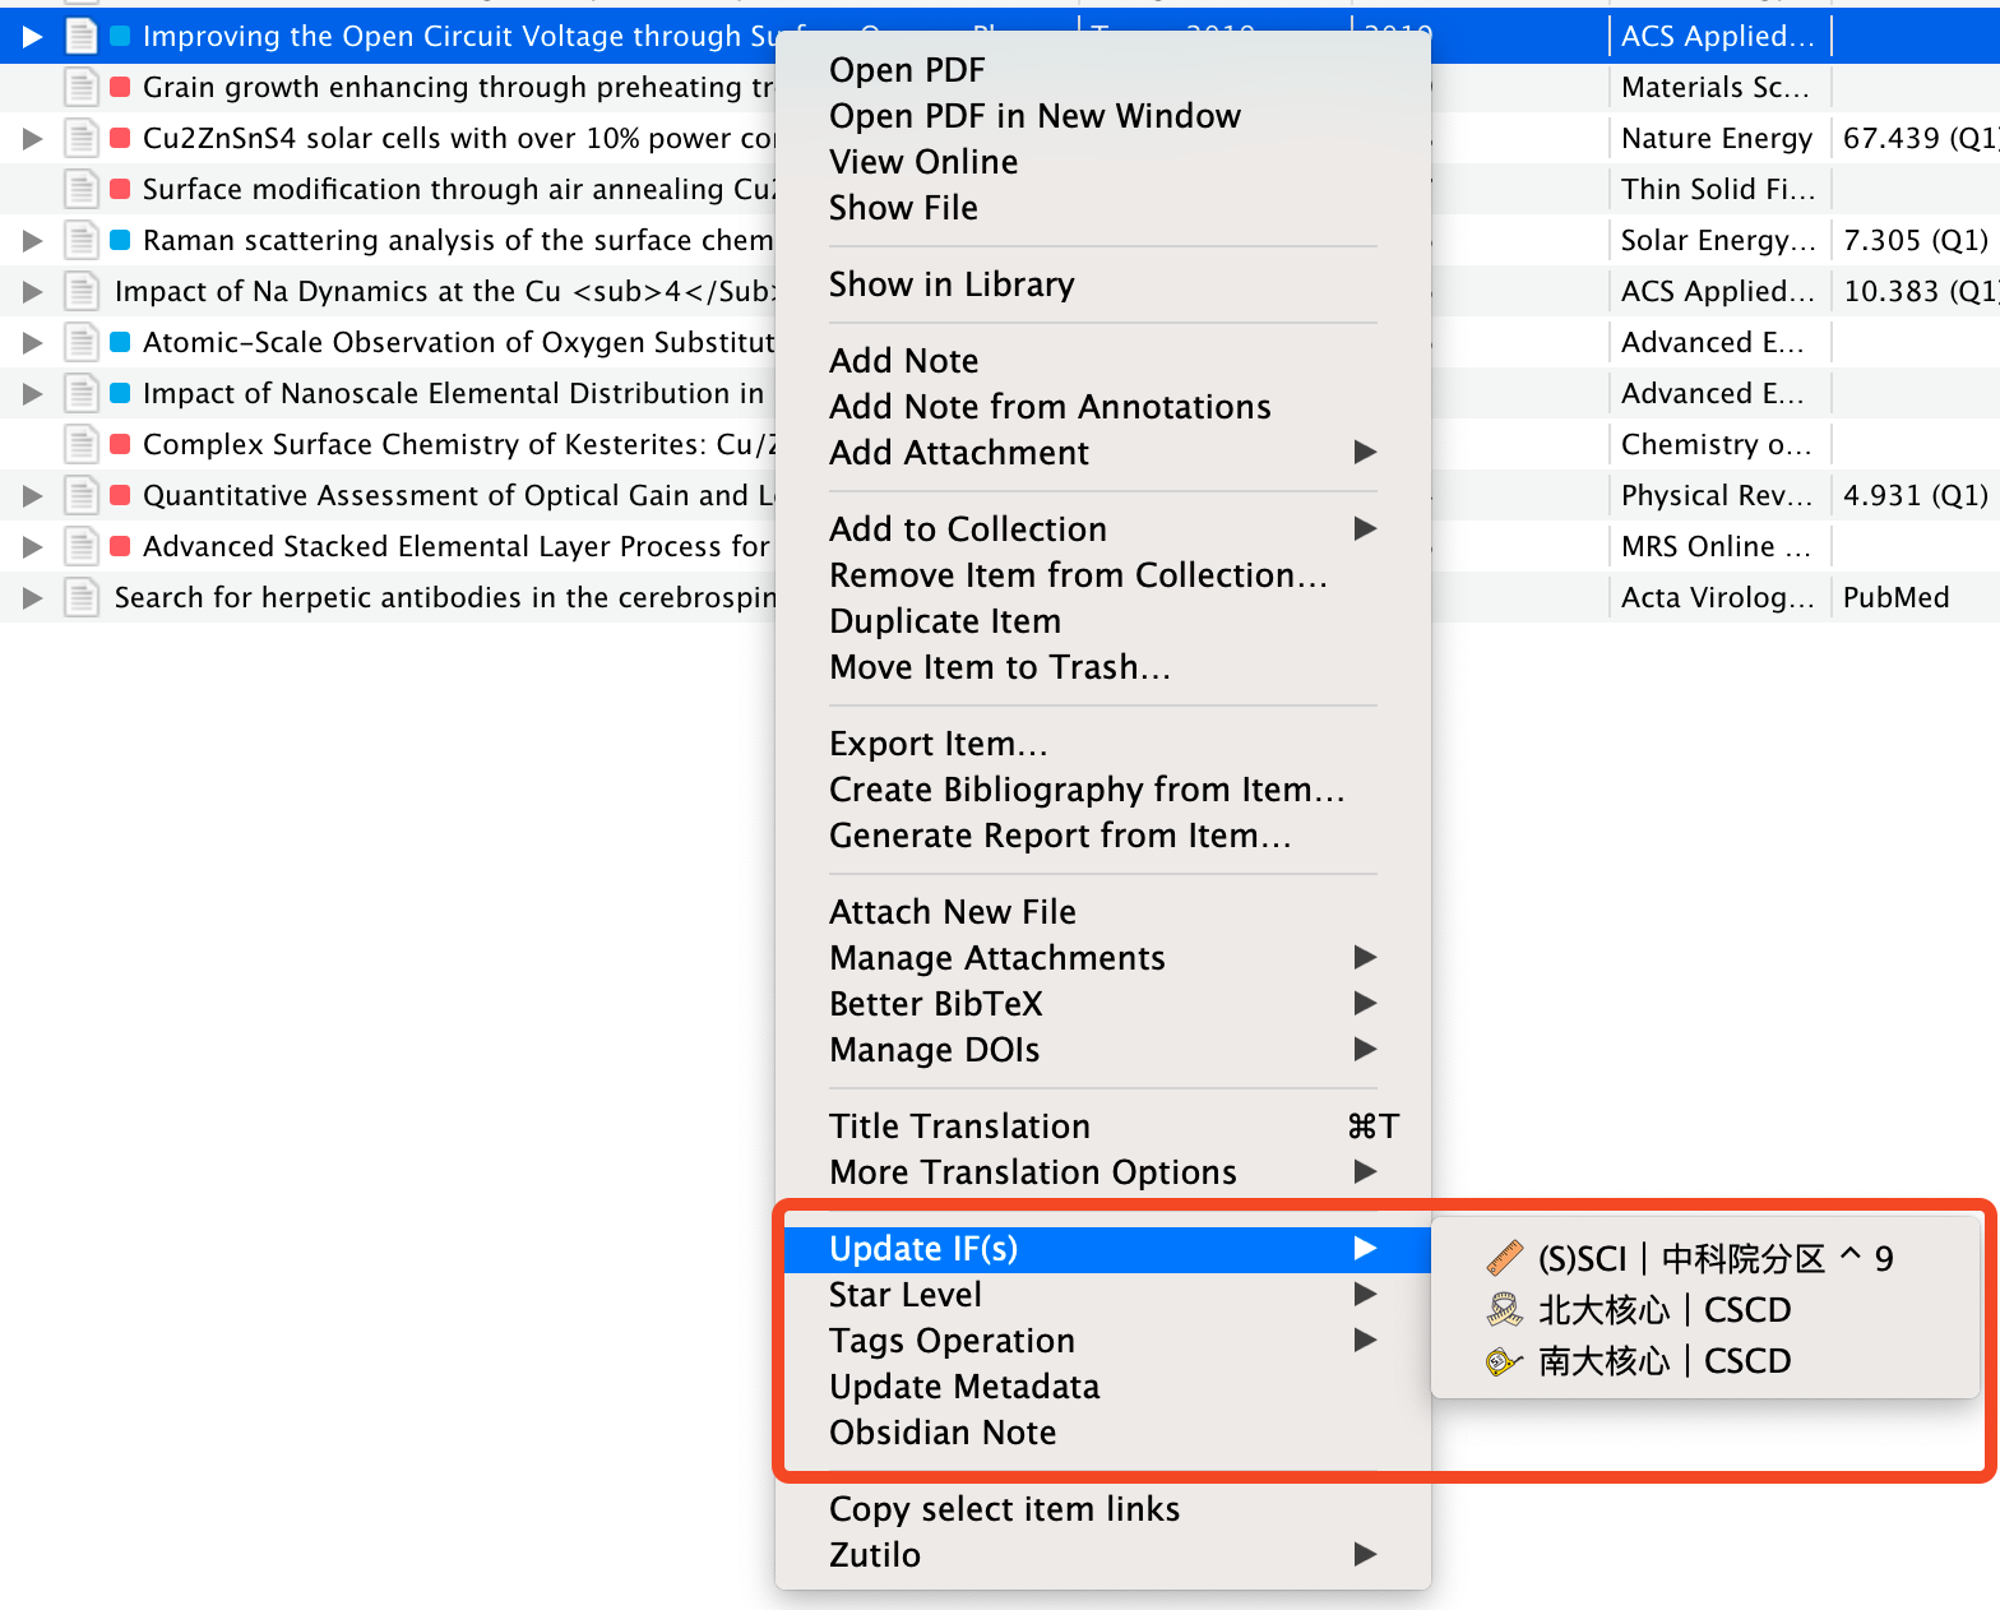Select Update Metadata from context menu
This screenshot has width=2000, height=1610.
(x=964, y=1387)
